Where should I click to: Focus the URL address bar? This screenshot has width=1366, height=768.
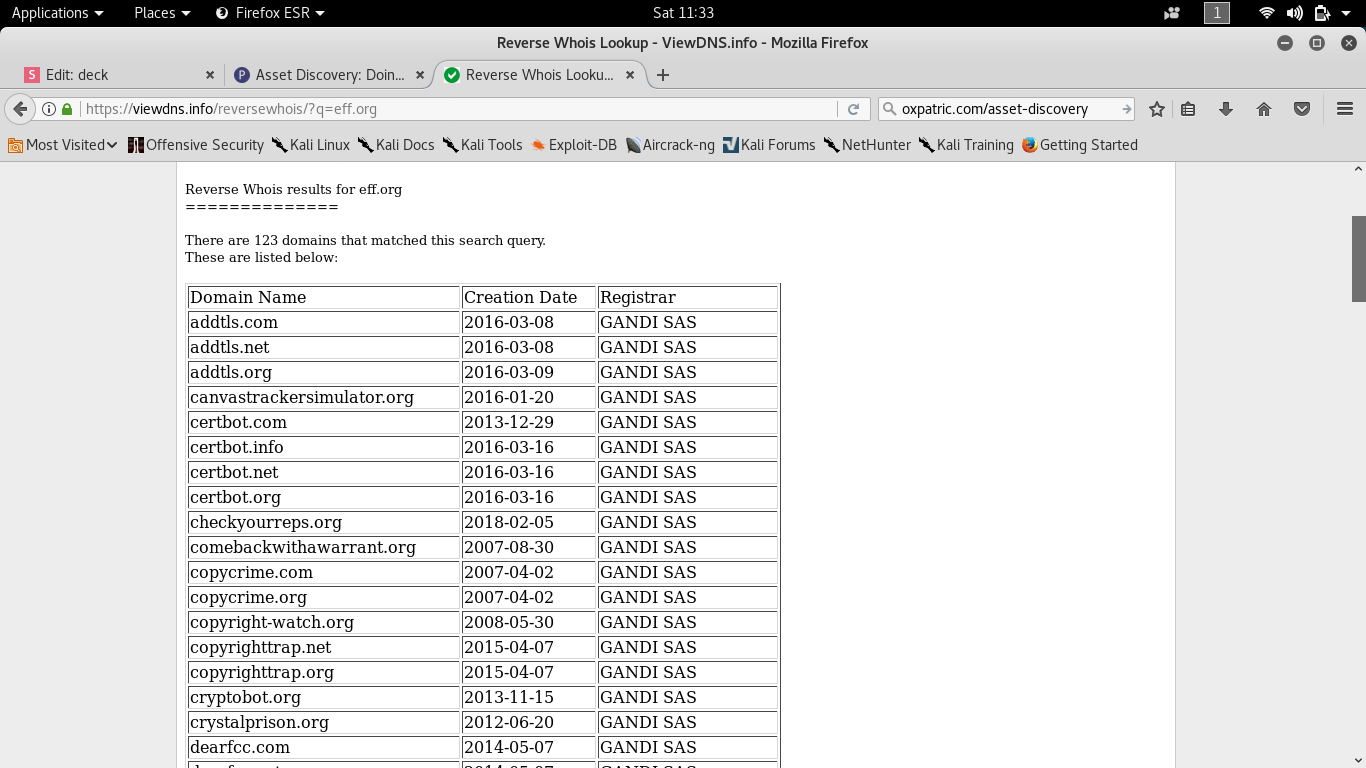click(458, 109)
